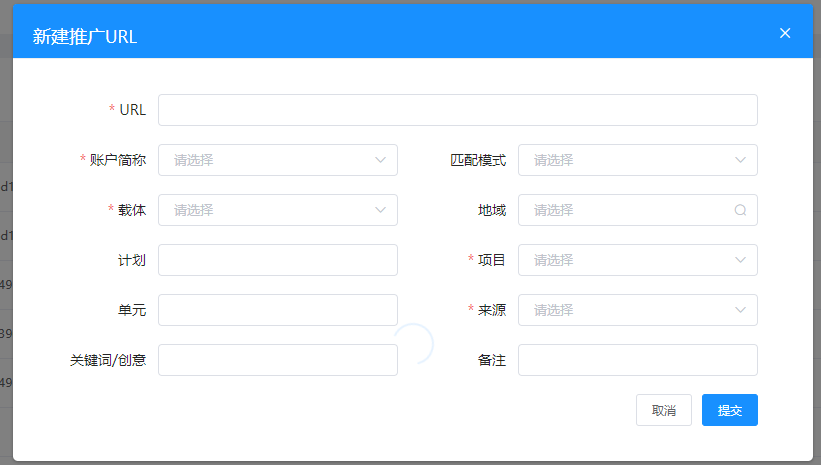
Task: Close the 新建推广URL dialog
Action: (784, 33)
